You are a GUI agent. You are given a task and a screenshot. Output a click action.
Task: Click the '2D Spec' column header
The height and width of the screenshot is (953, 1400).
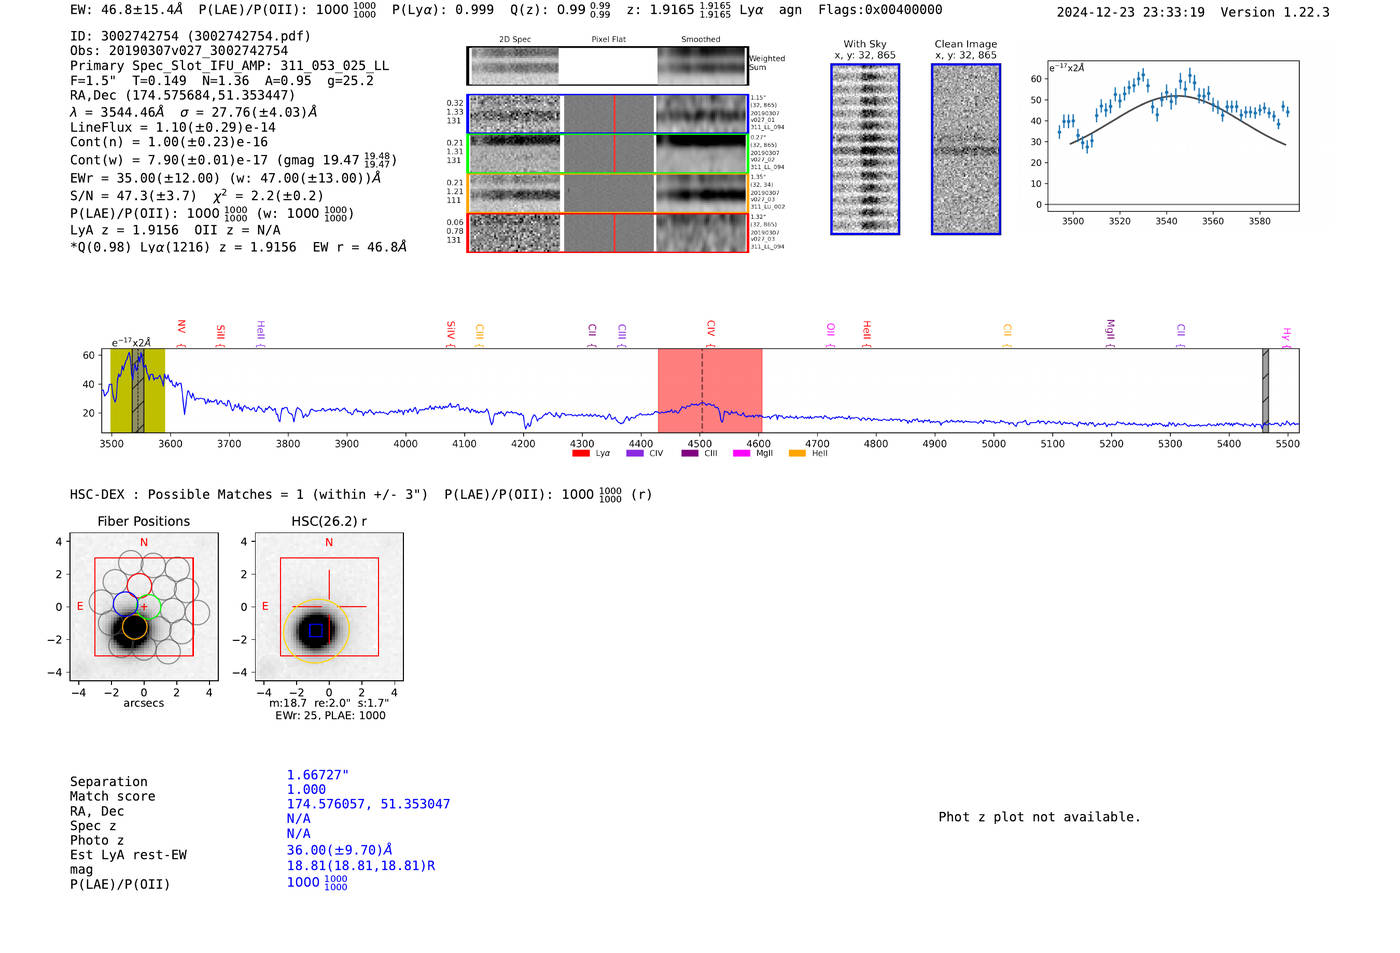(515, 39)
